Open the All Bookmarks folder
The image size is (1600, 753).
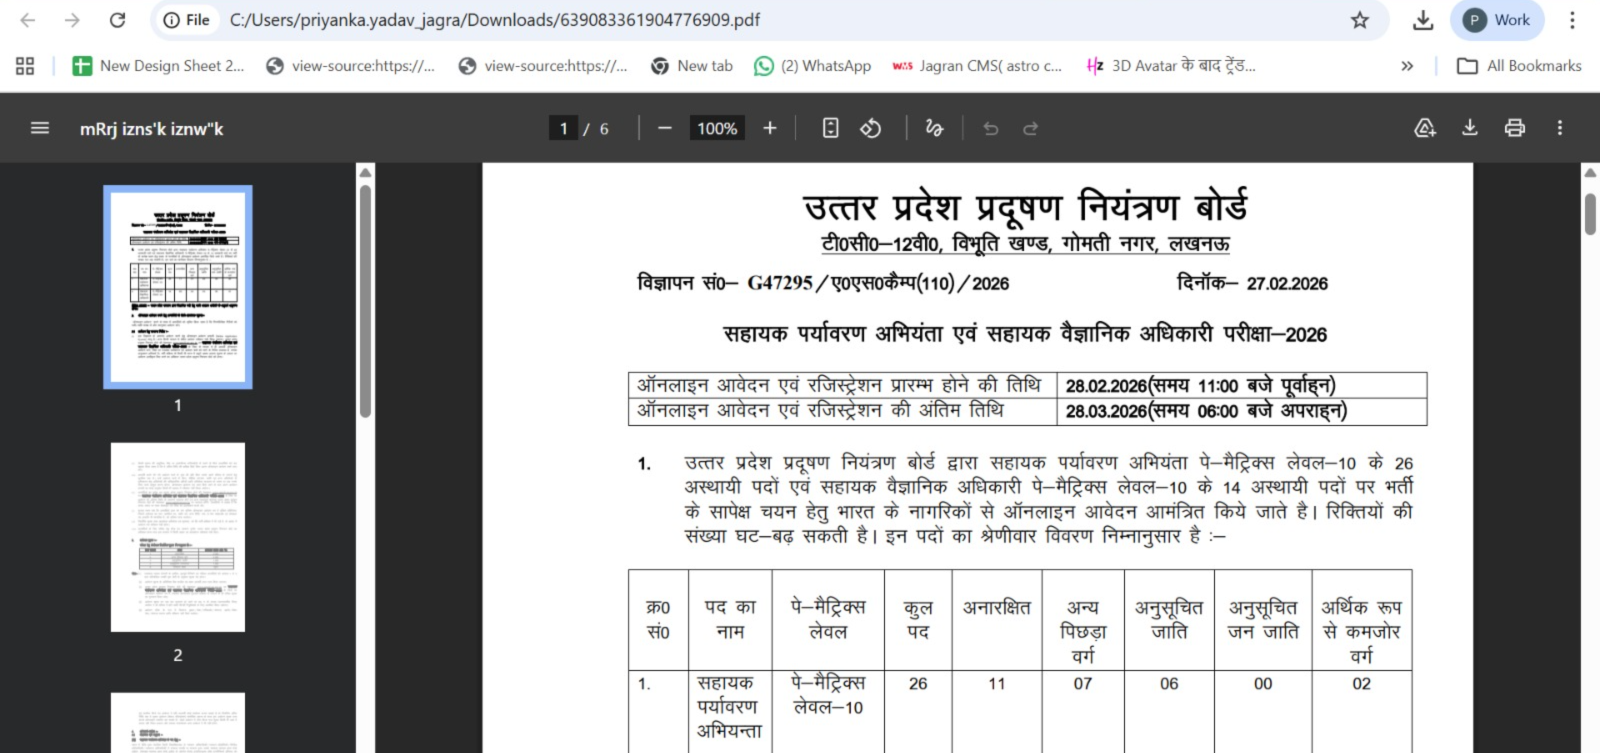1519,66
